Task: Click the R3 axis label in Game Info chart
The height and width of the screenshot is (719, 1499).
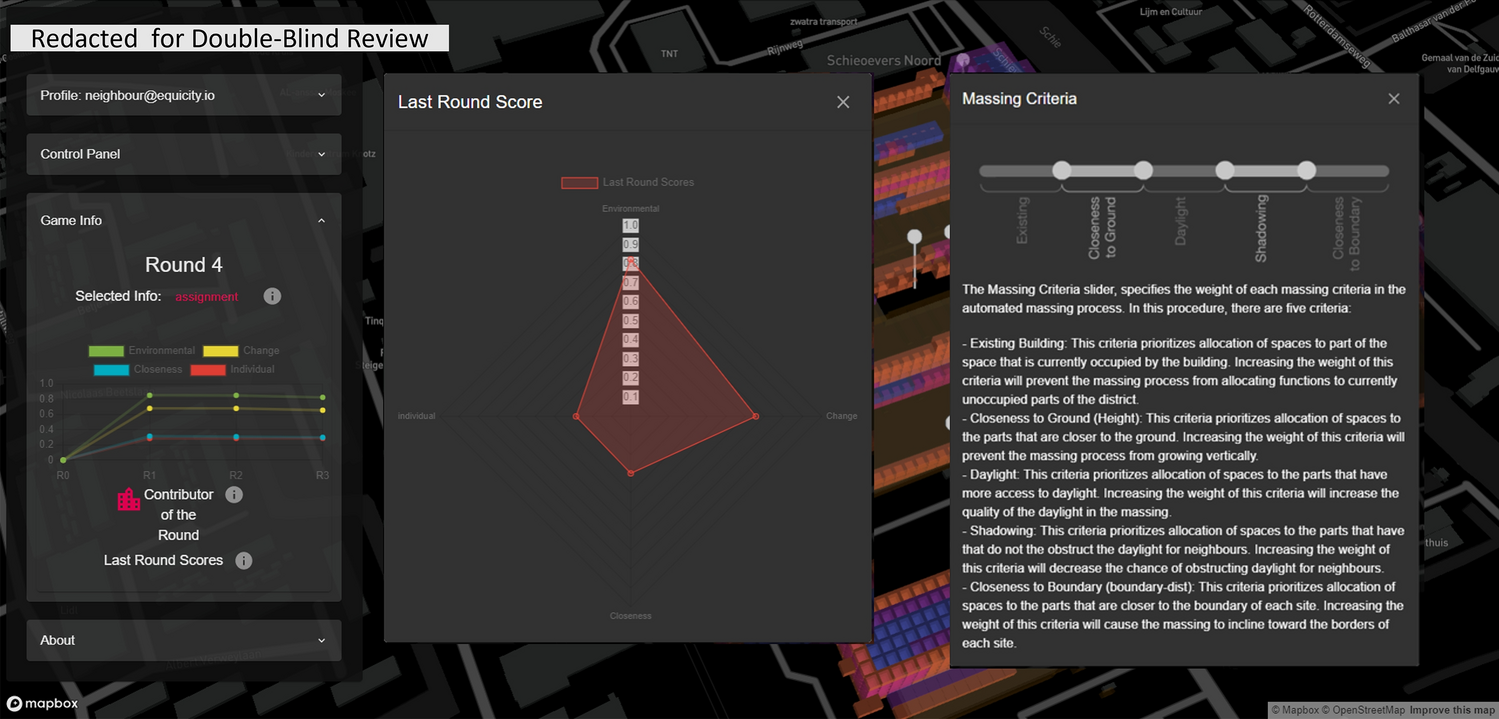Action: 322,475
